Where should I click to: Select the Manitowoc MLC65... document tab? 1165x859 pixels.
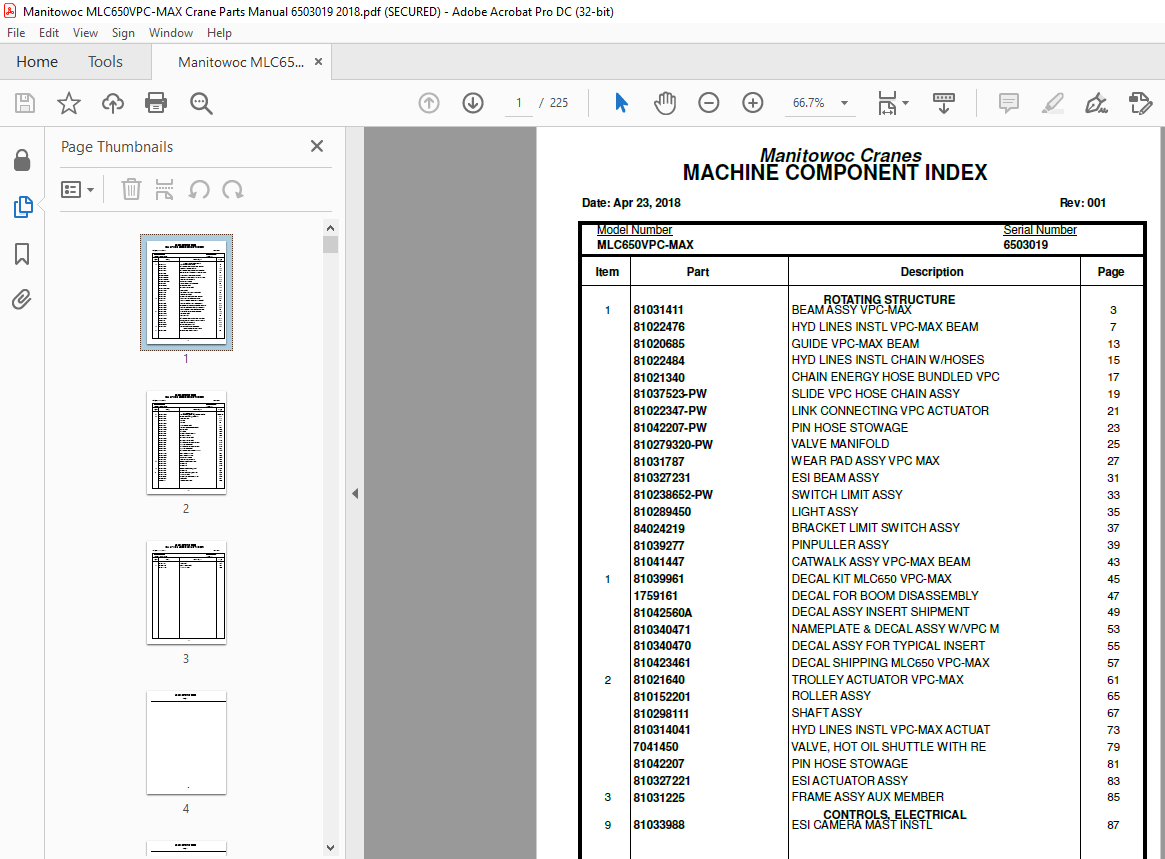click(241, 62)
